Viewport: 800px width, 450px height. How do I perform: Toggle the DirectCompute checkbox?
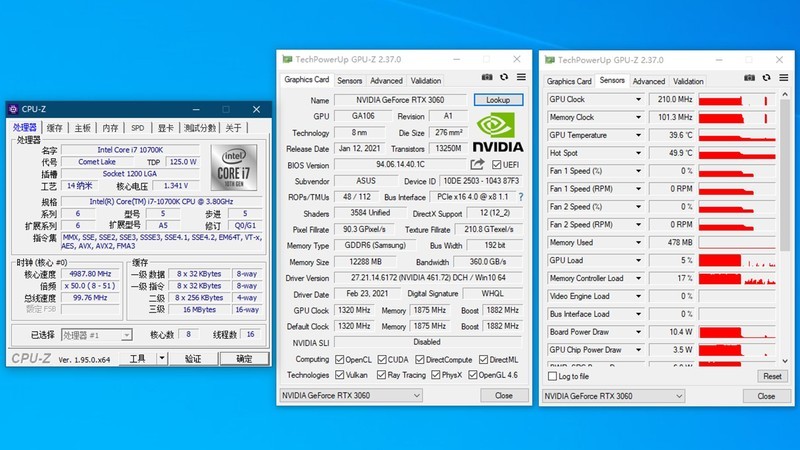click(x=419, y=360)
